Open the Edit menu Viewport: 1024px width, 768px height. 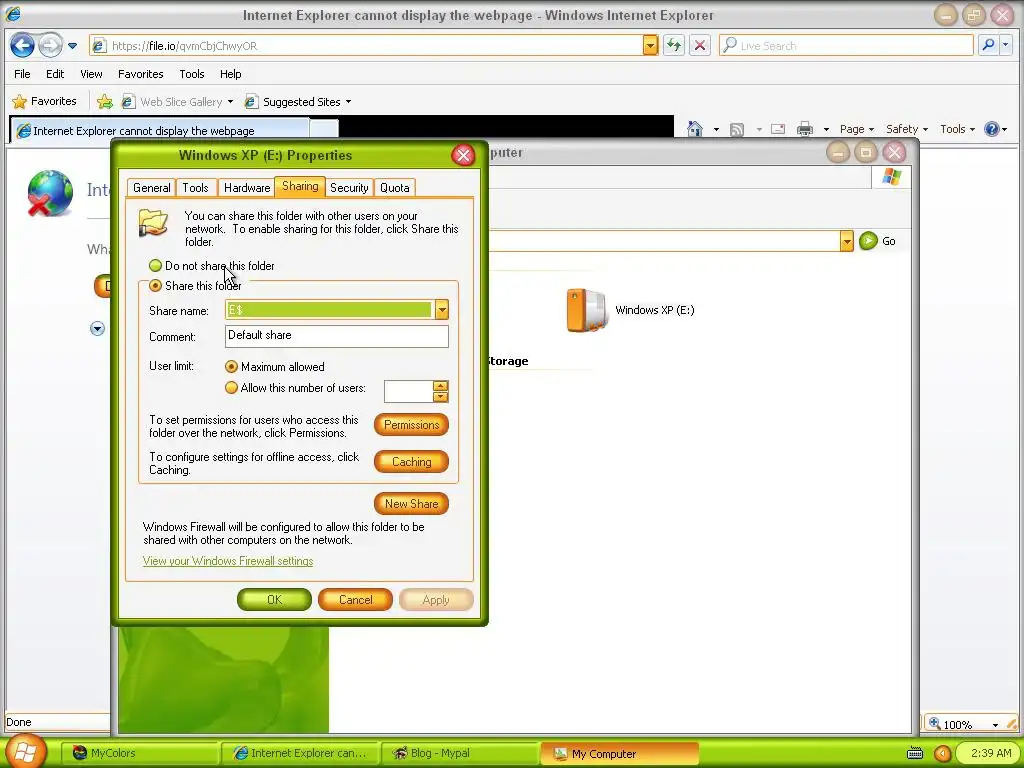click(x=55, y=74)
